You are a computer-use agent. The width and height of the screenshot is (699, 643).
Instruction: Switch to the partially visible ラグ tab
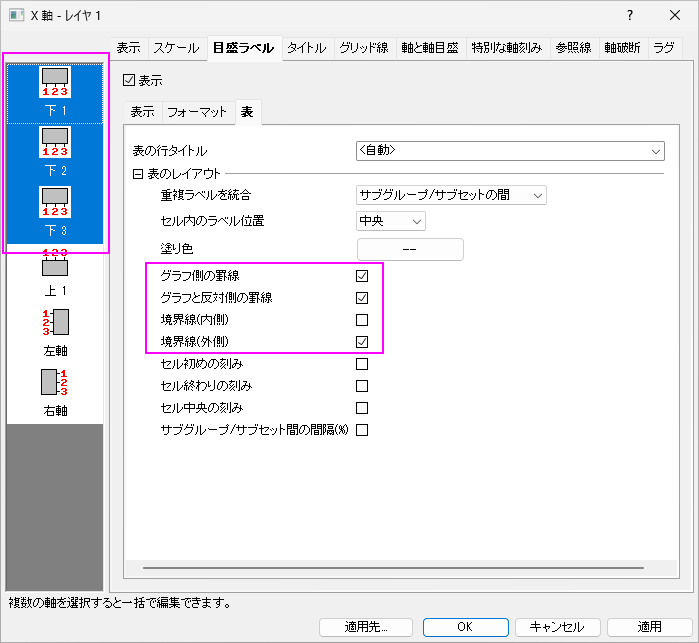pyautogui.click(x=664, y=48)
